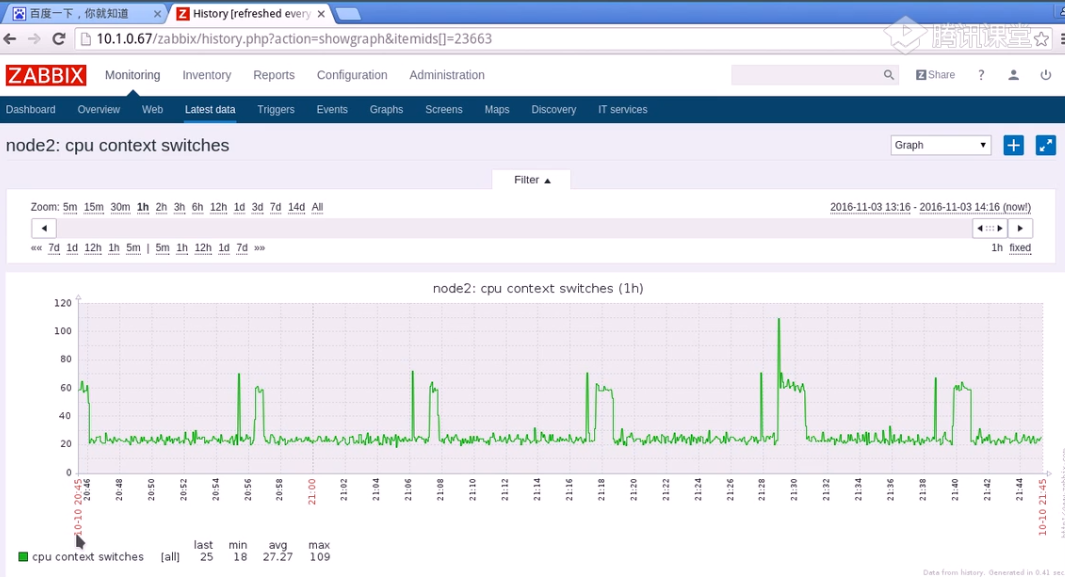Go to the Triggers submenu
Image resolution: width=1065 pixels, height=577 pixels.
[x=276, y=109]
